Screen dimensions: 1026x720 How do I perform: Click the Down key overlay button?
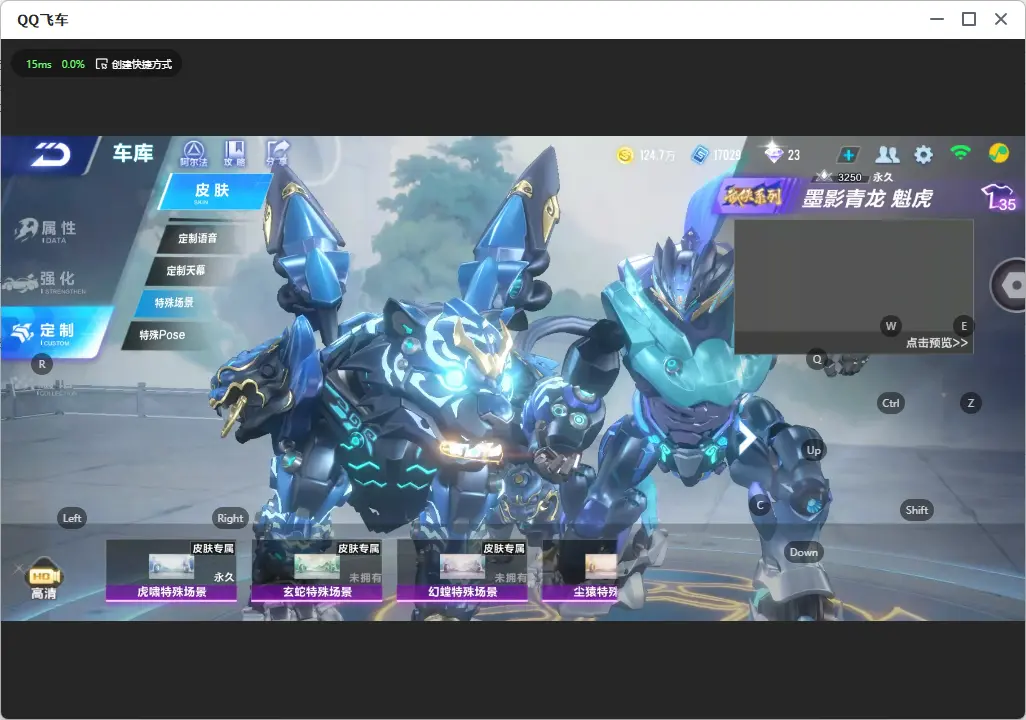tap(804, 552)
